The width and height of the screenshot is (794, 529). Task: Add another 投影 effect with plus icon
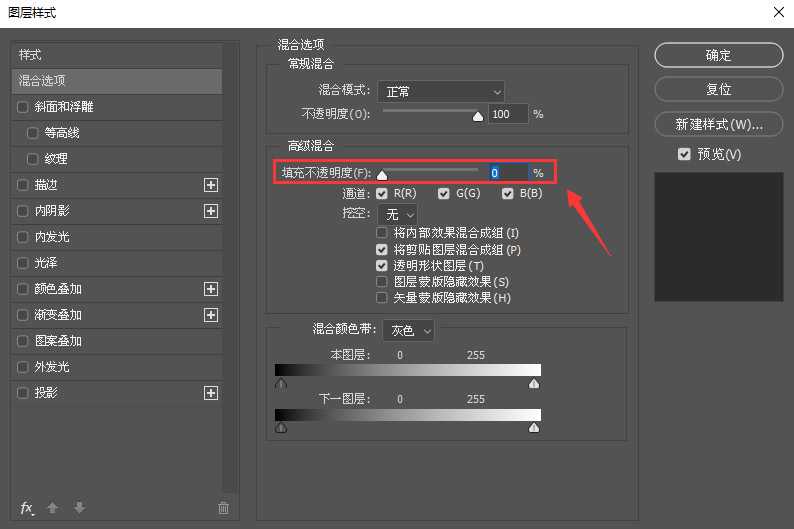click(x=211, y=393)
